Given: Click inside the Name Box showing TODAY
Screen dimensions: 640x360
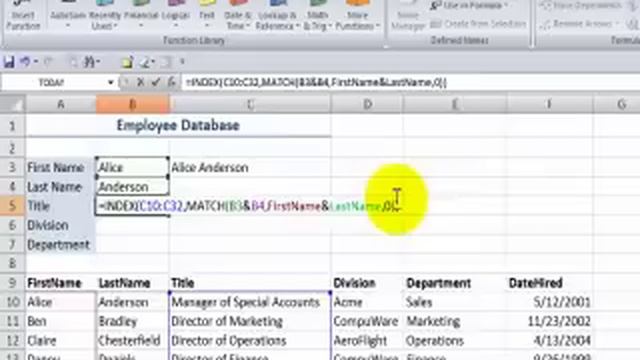Looking at the screenshot, I should [x=52, y=82].
